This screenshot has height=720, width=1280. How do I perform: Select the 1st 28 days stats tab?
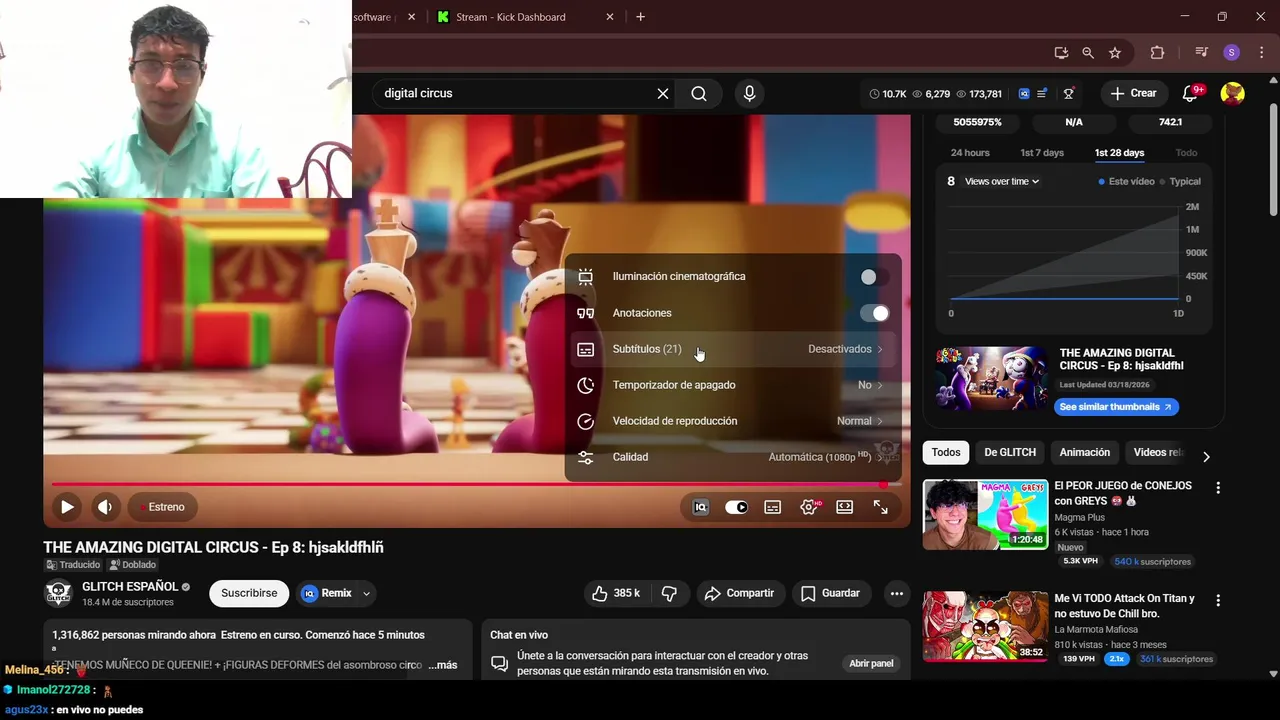click(1119, 153)
